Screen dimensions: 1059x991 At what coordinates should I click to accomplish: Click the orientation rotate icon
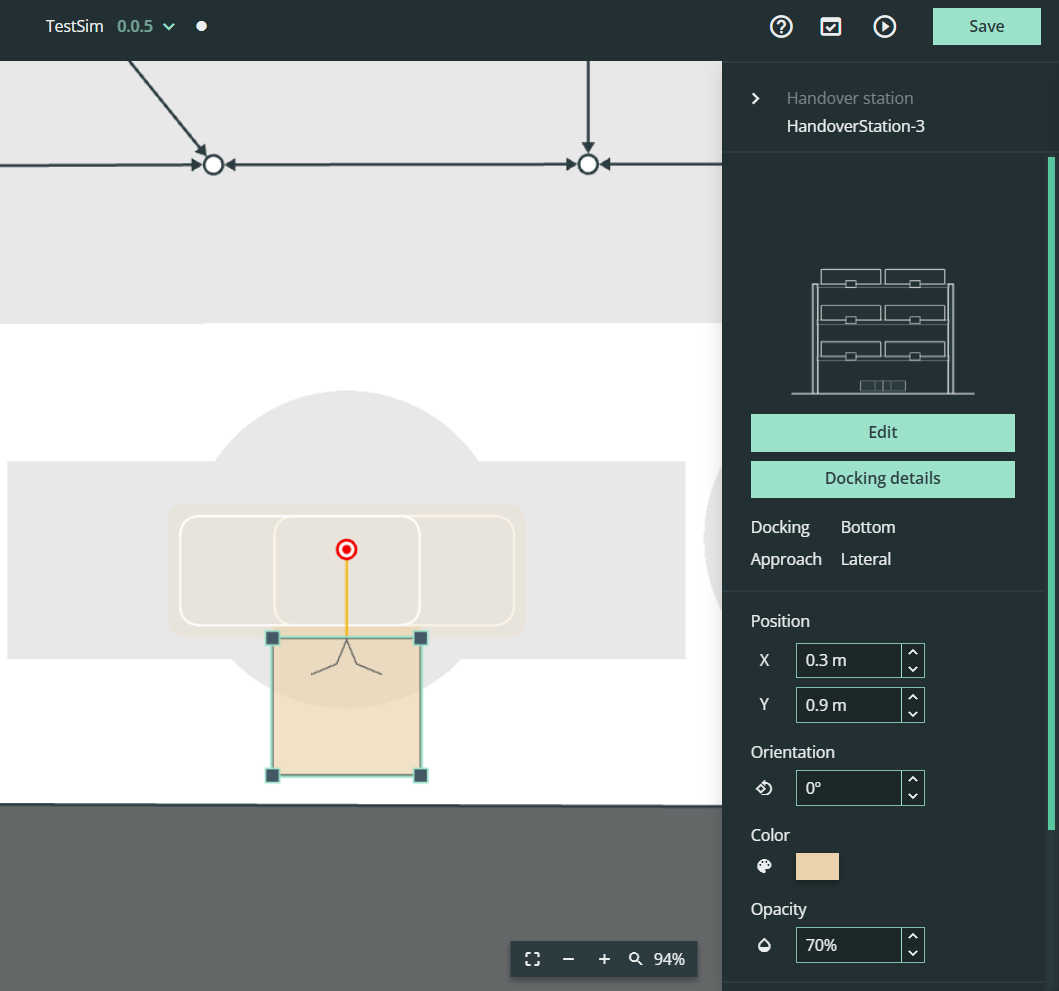click(x=764, y=788)
